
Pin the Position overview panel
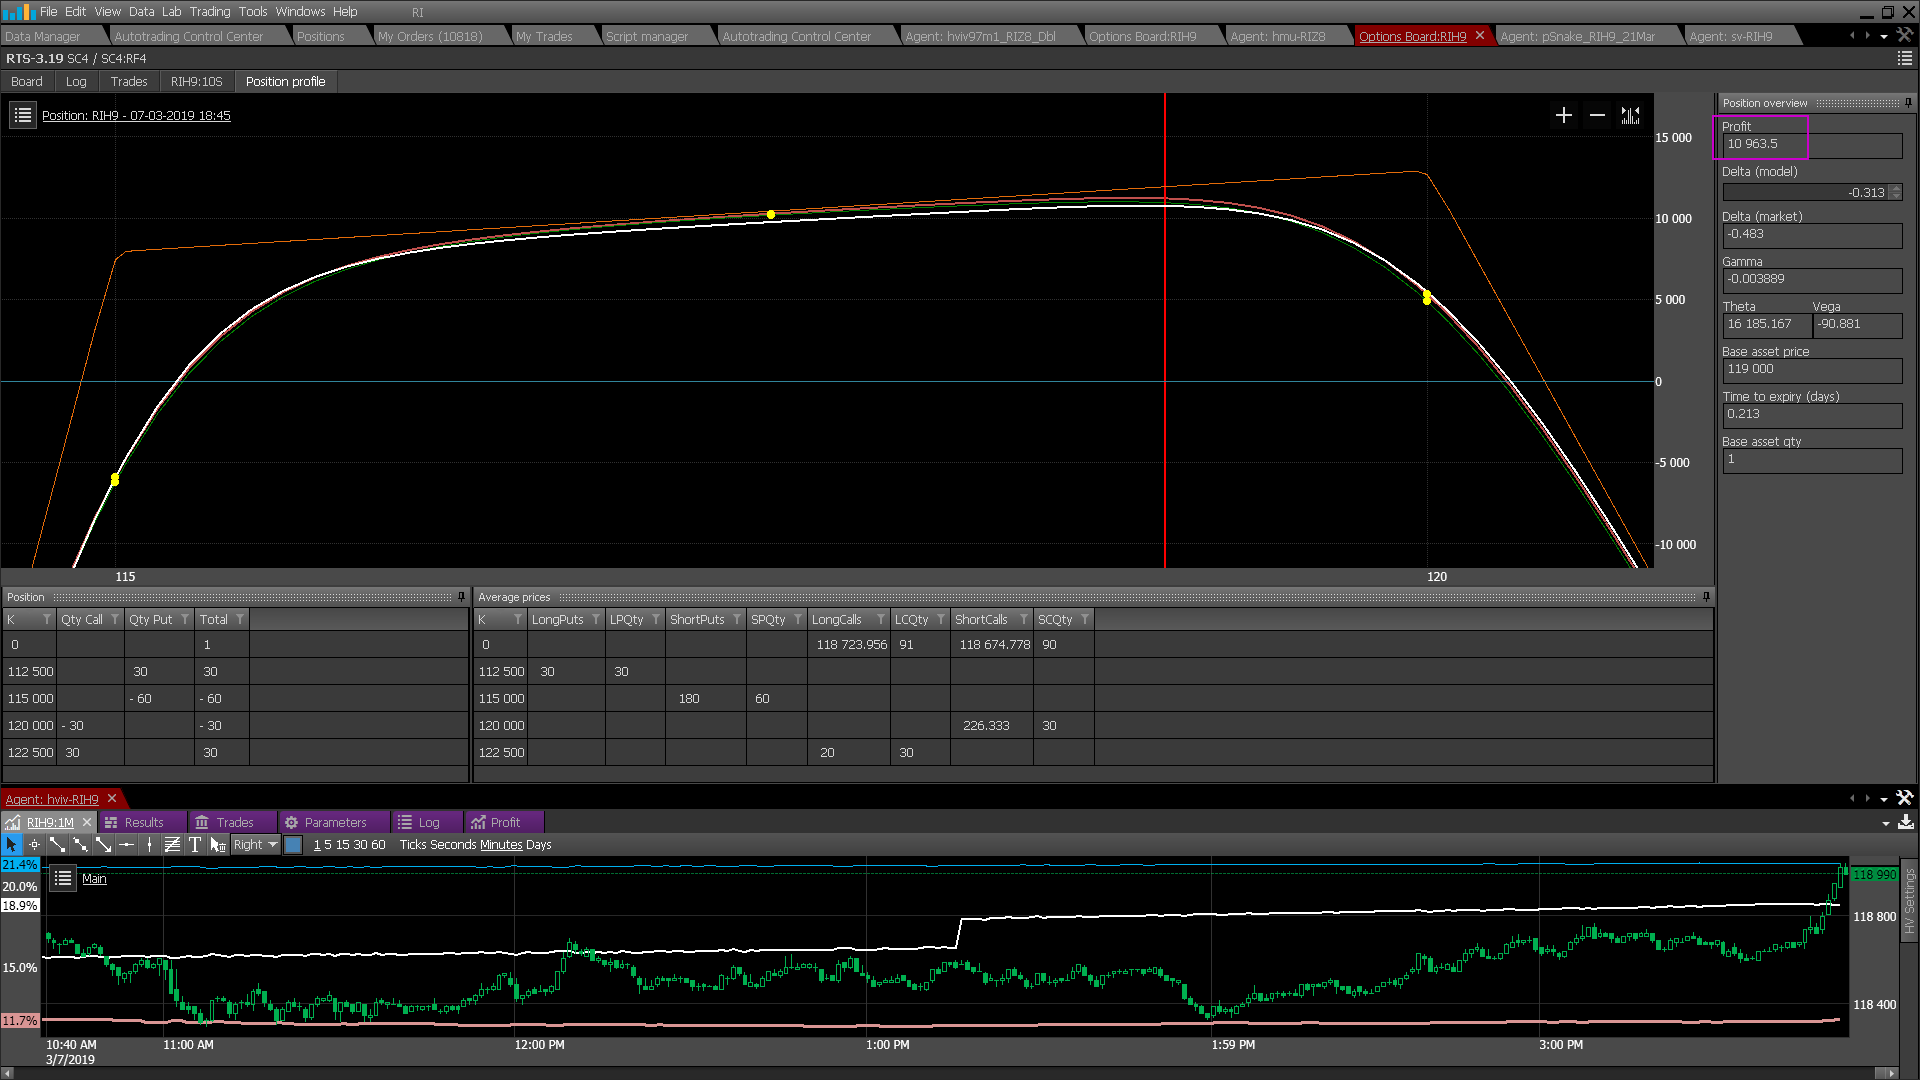pos(1908,103)
